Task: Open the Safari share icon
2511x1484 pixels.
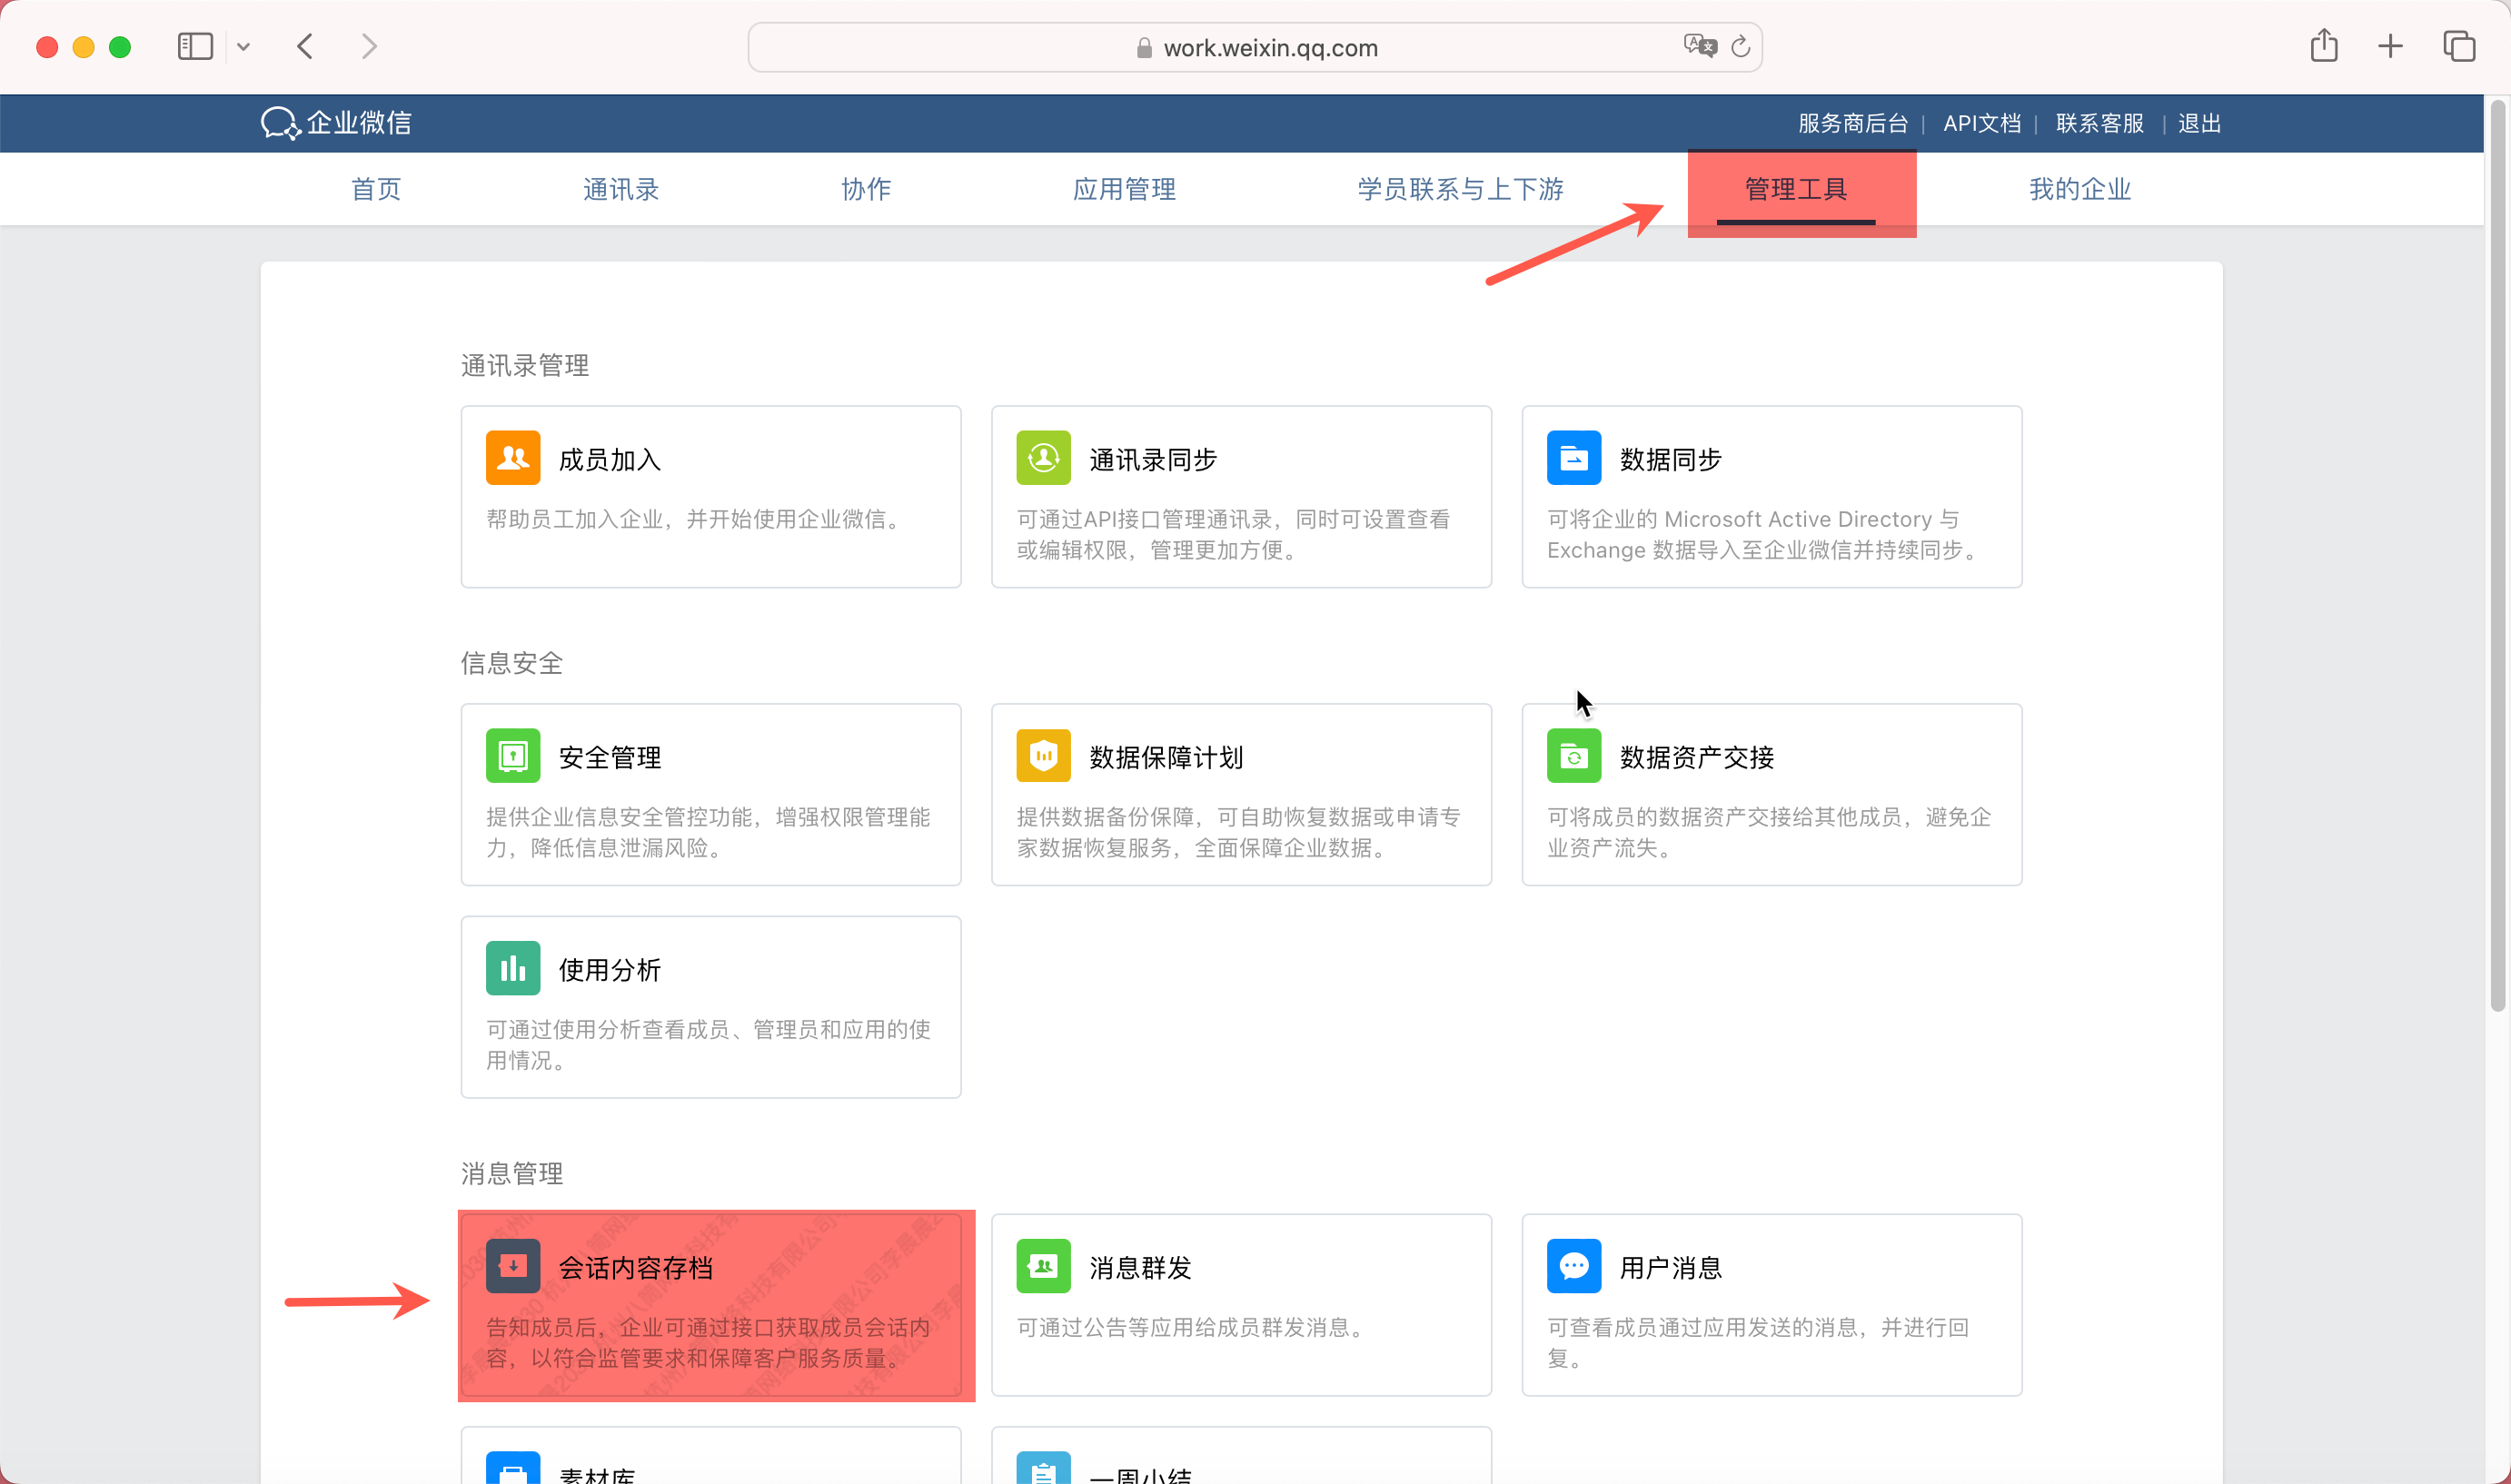Action: click(2324, 45)
